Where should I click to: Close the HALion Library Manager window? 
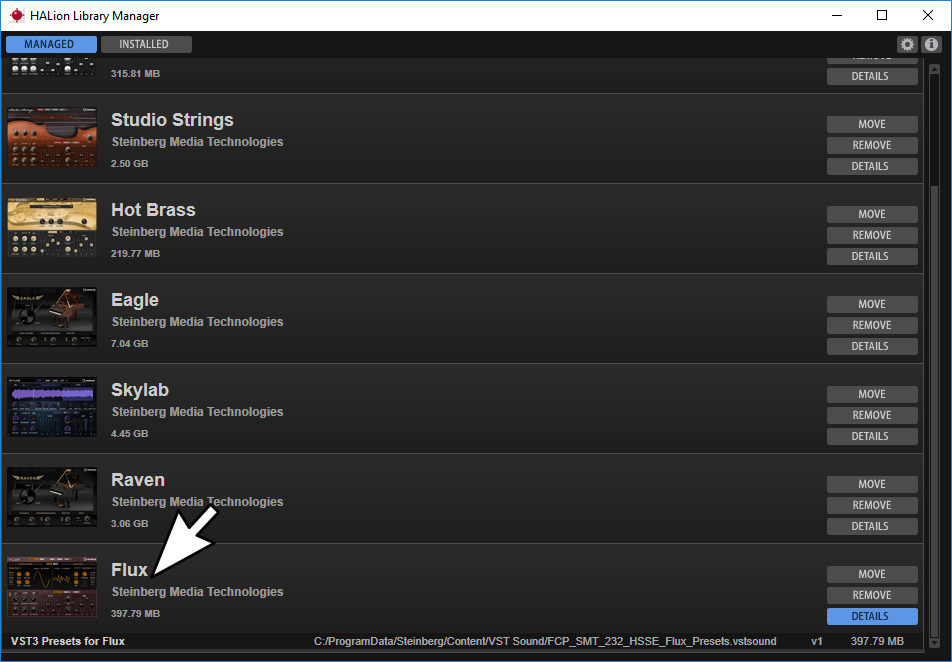pyautogui.click(x=928, y=15)
